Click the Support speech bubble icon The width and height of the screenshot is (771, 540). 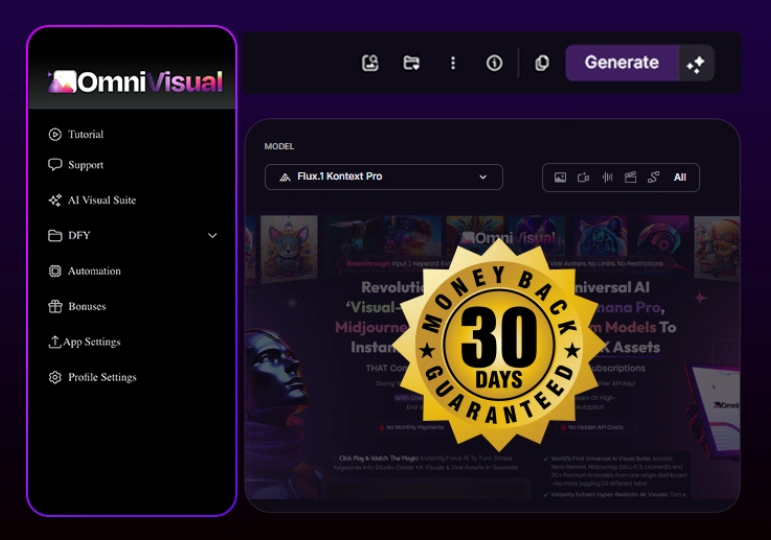pyautogui.click(x=55, y=165)
